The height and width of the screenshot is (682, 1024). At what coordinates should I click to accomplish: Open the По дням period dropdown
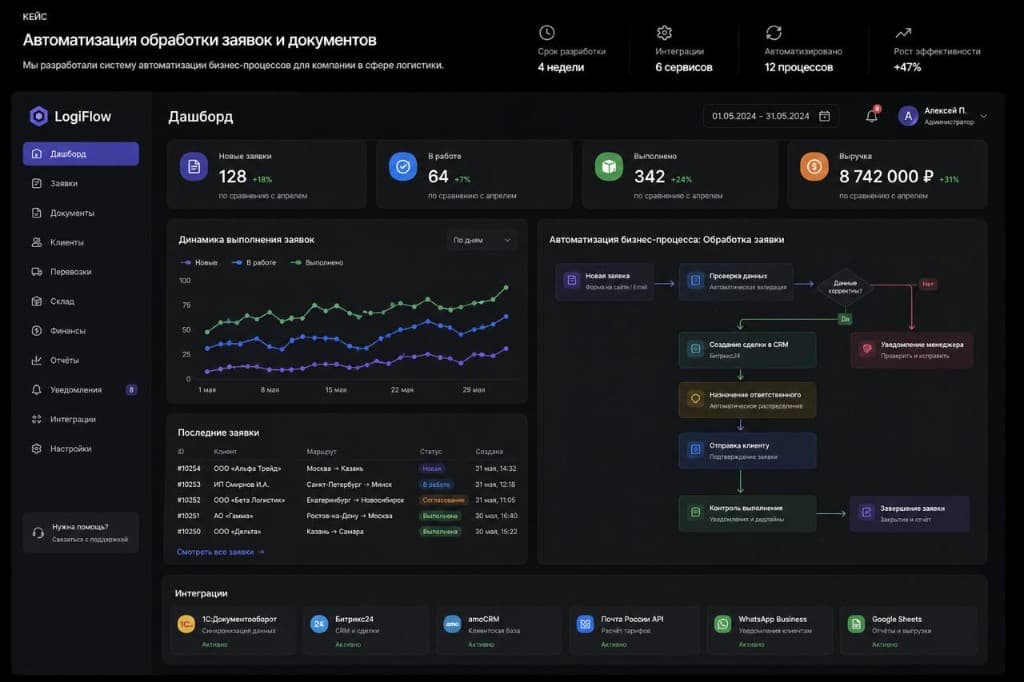coord(482,240)
